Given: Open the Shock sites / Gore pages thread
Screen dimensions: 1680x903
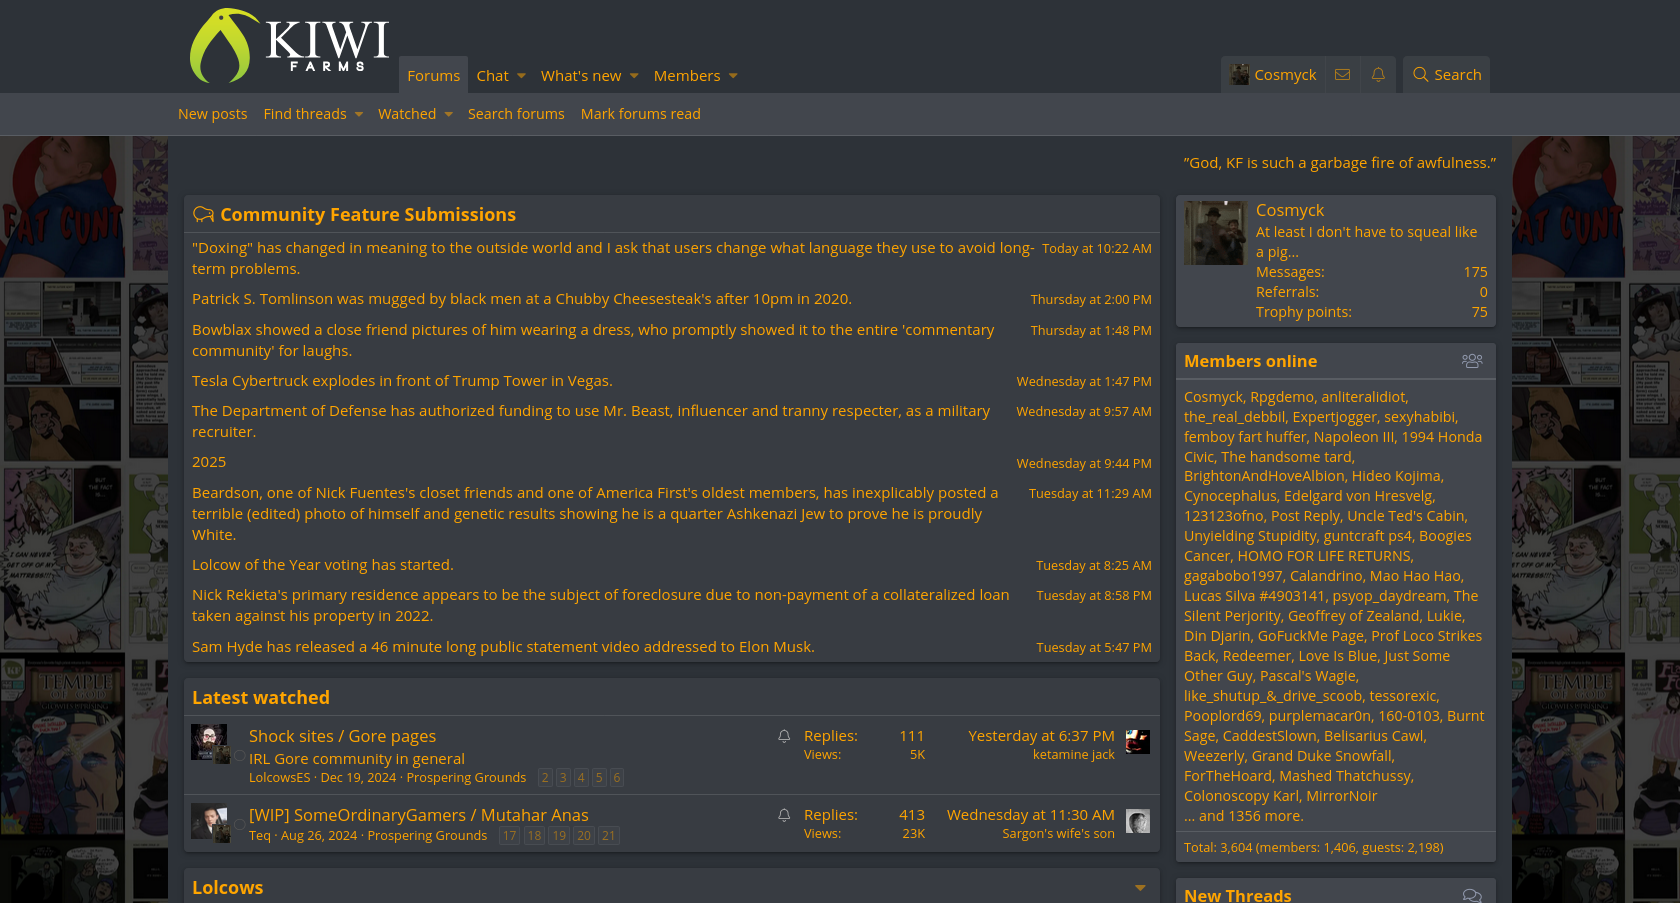Looking at the screenshot, I should click(342, 736).
